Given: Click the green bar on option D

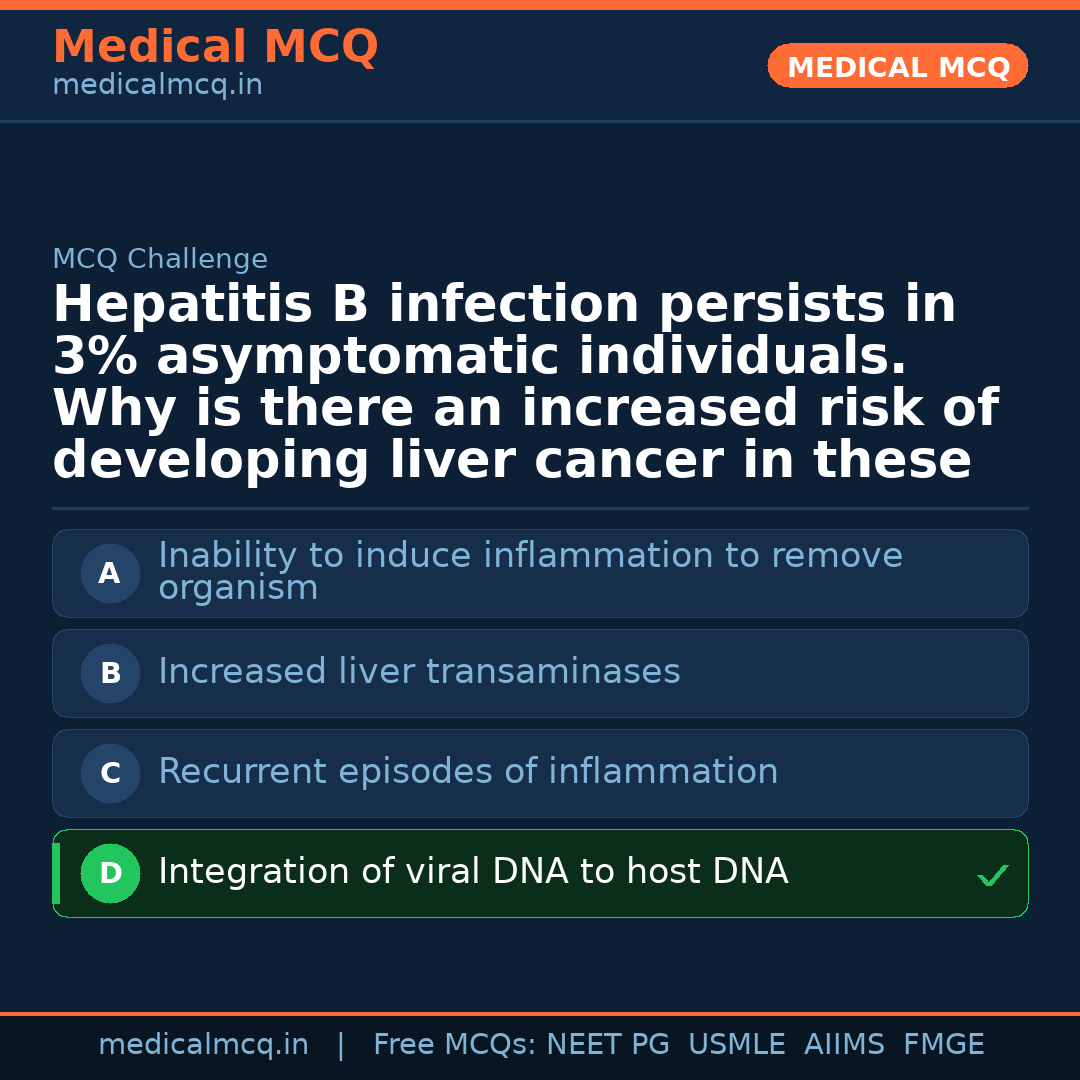Looking at the screenshot, I should tap(56, 873).
